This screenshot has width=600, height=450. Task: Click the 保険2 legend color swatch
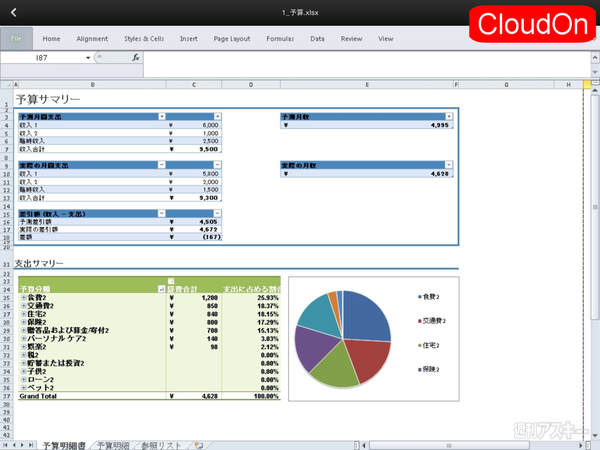click(419, 369)
